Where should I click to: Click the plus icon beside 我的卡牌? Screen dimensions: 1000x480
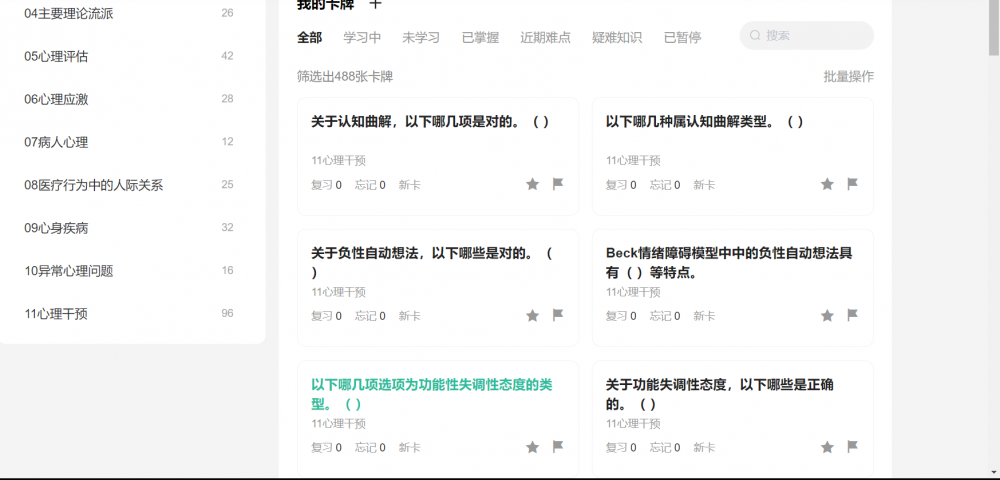click(x=376, y=3)
